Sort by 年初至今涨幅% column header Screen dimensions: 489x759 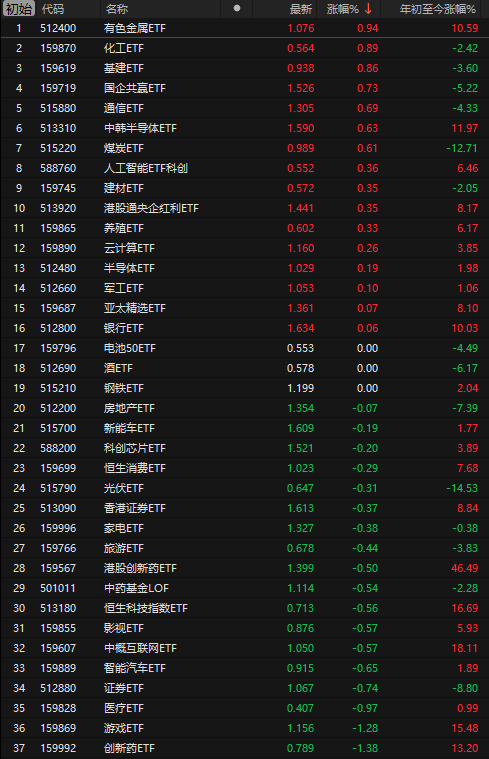(x=438, y=9)
